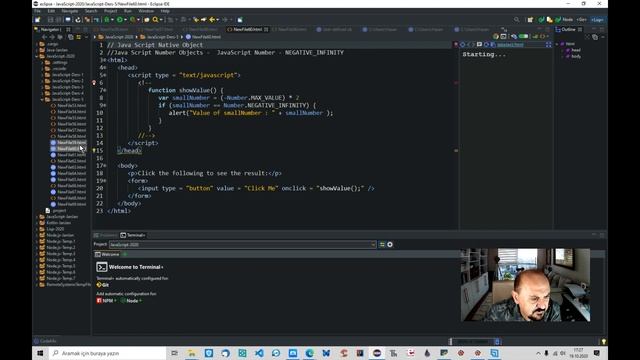Collapse the JavaScript-2020 project folder
The image size is (640, 360).
37,56
